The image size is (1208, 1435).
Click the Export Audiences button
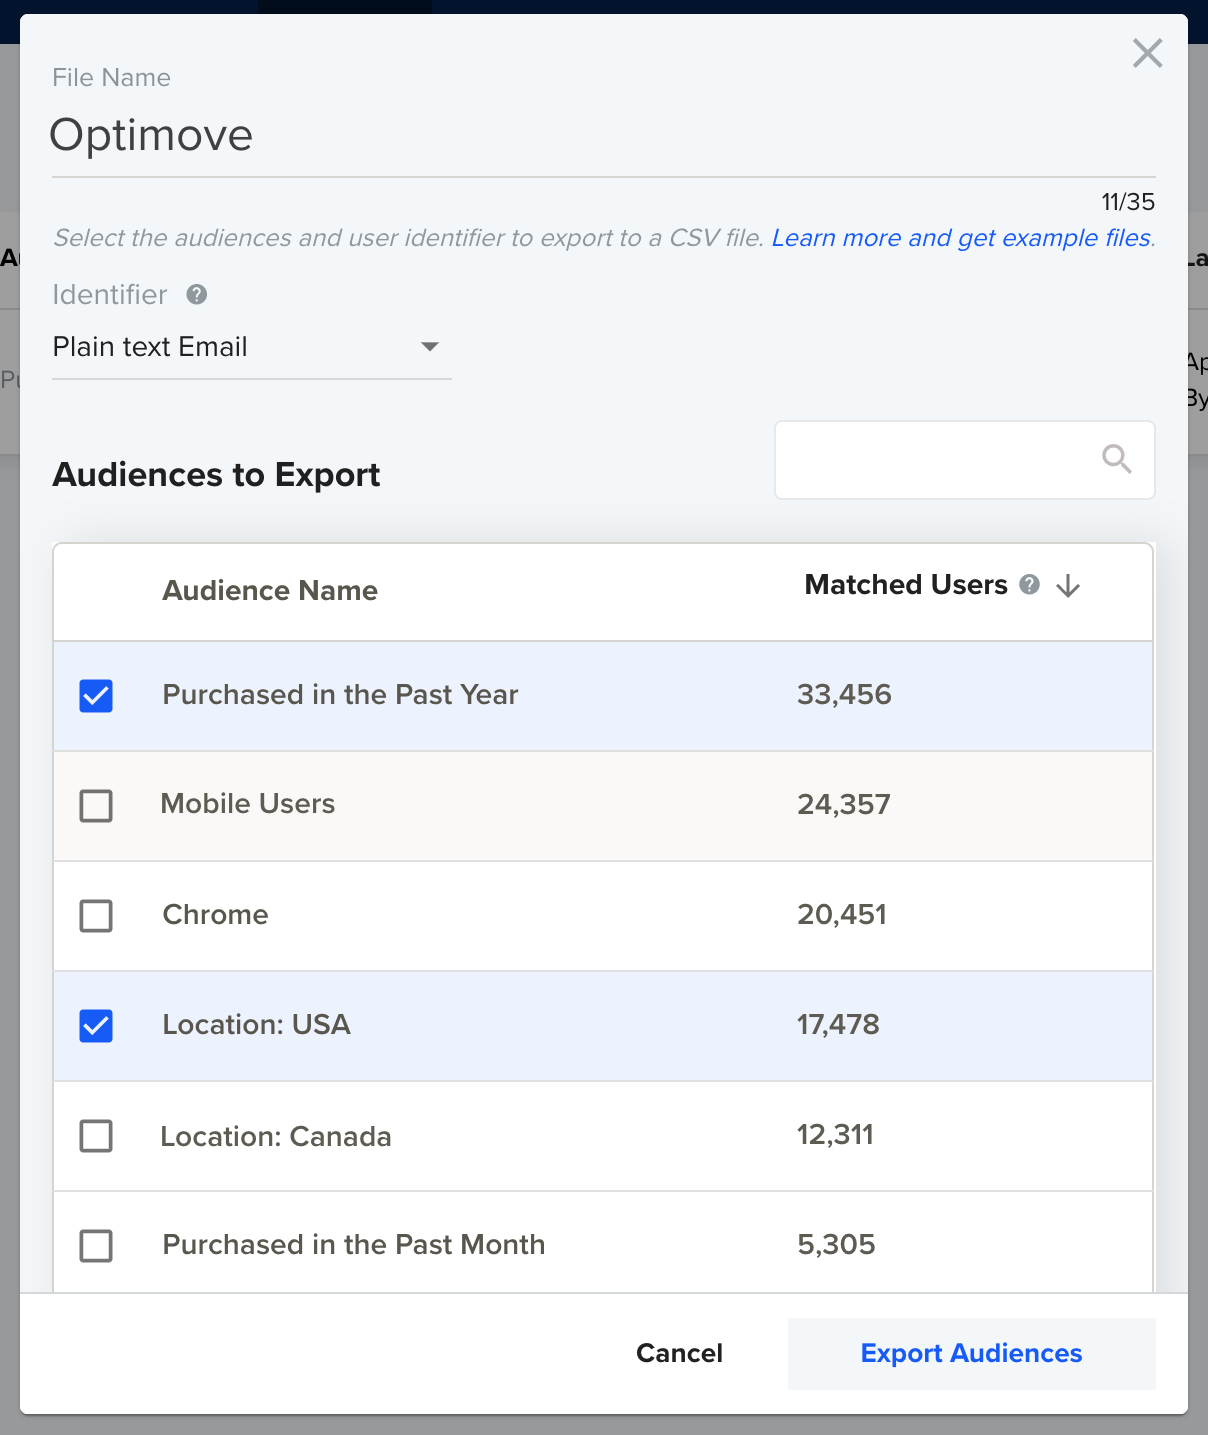click(971, 1353)
